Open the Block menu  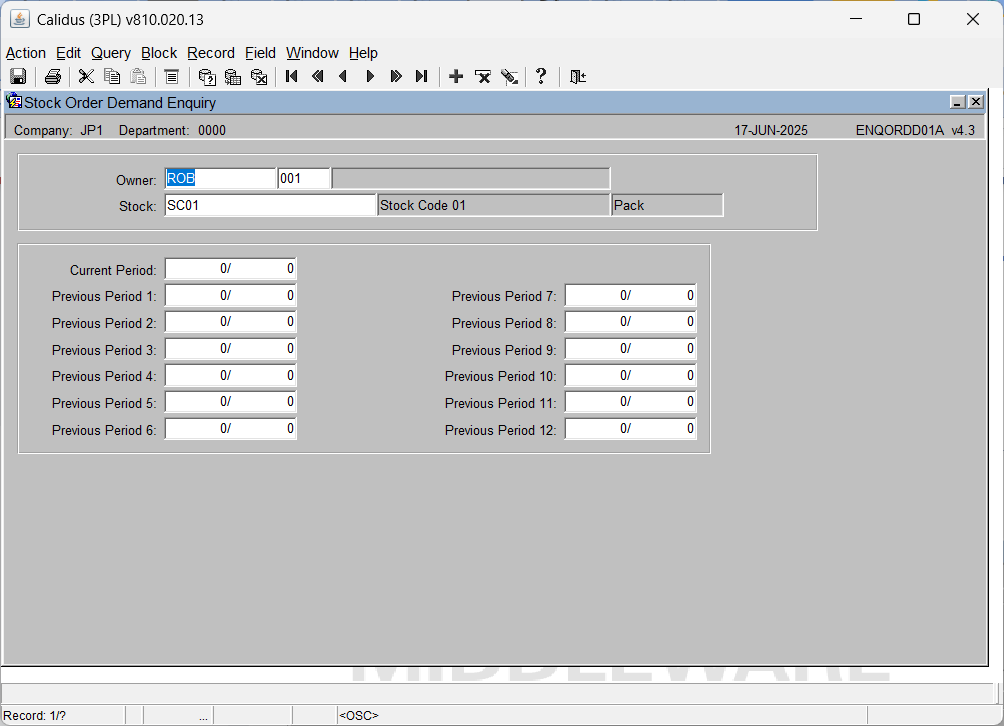point(159,53)
